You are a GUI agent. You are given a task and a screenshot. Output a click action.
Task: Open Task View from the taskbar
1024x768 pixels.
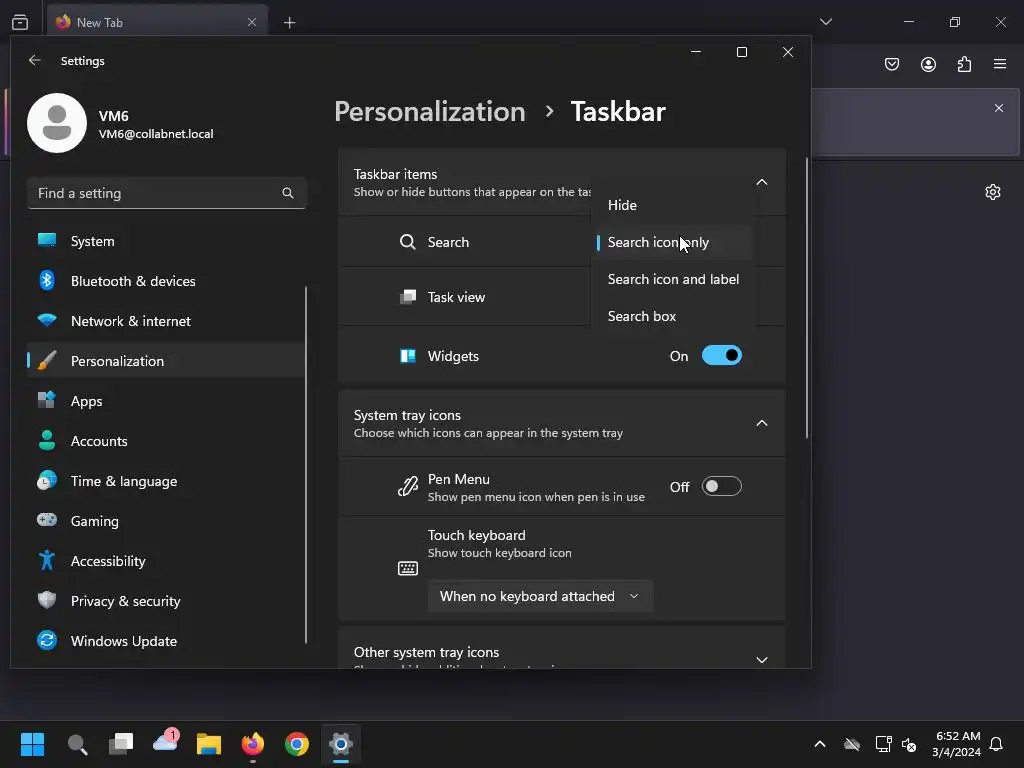[121, 744]
